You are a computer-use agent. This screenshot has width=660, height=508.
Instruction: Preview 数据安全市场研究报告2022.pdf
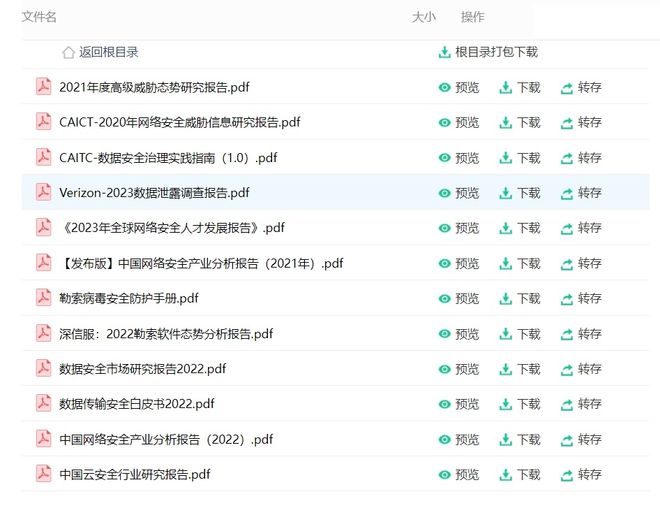coord(459,369)
